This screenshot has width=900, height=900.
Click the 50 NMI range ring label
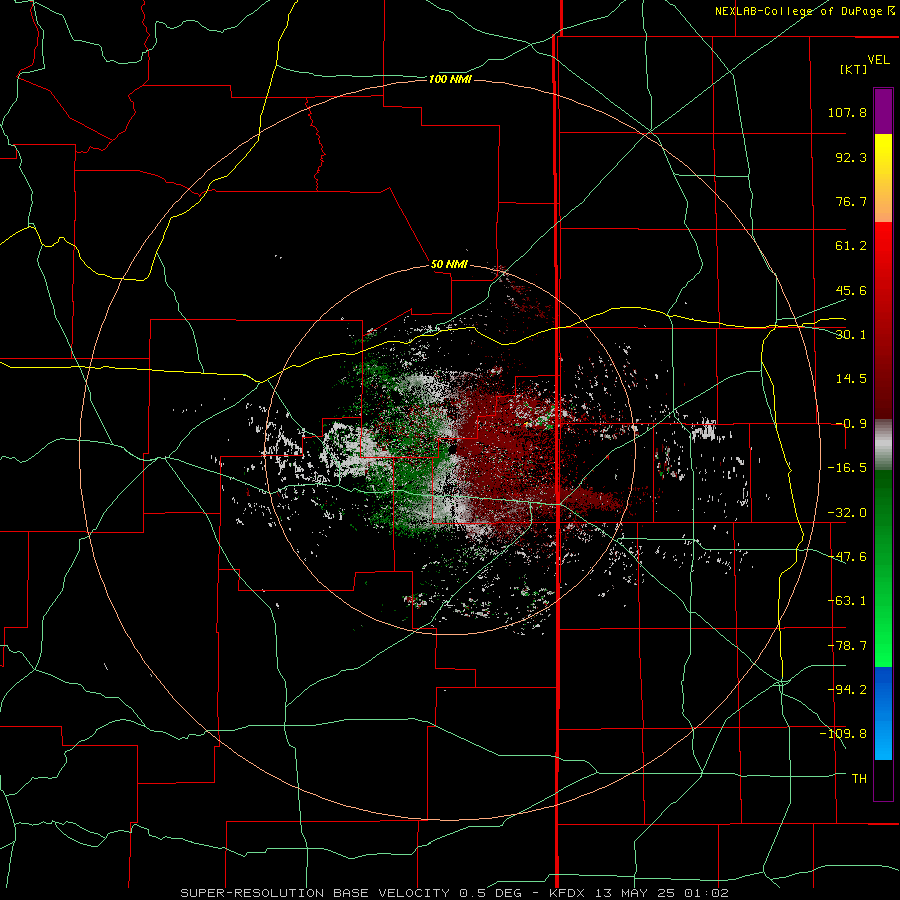point(449,264)
